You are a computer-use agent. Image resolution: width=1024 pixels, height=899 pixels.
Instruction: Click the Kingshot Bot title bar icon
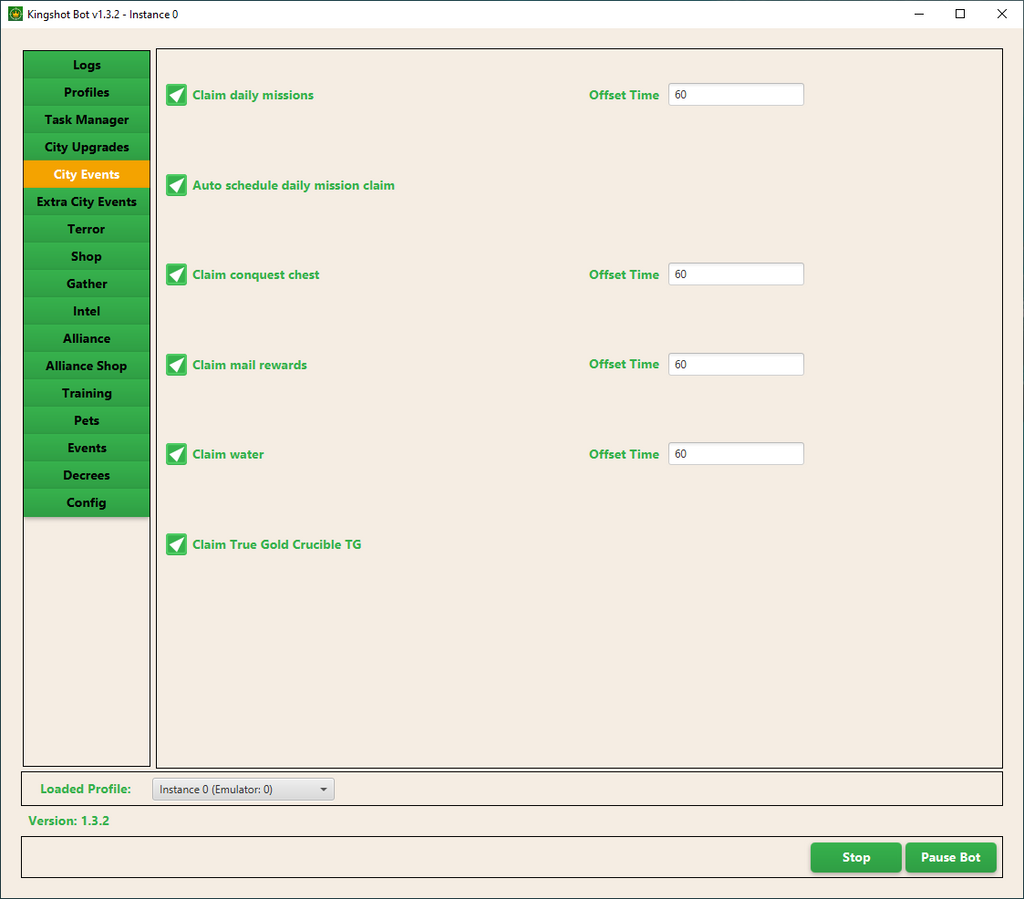click(x=15, y=14)
